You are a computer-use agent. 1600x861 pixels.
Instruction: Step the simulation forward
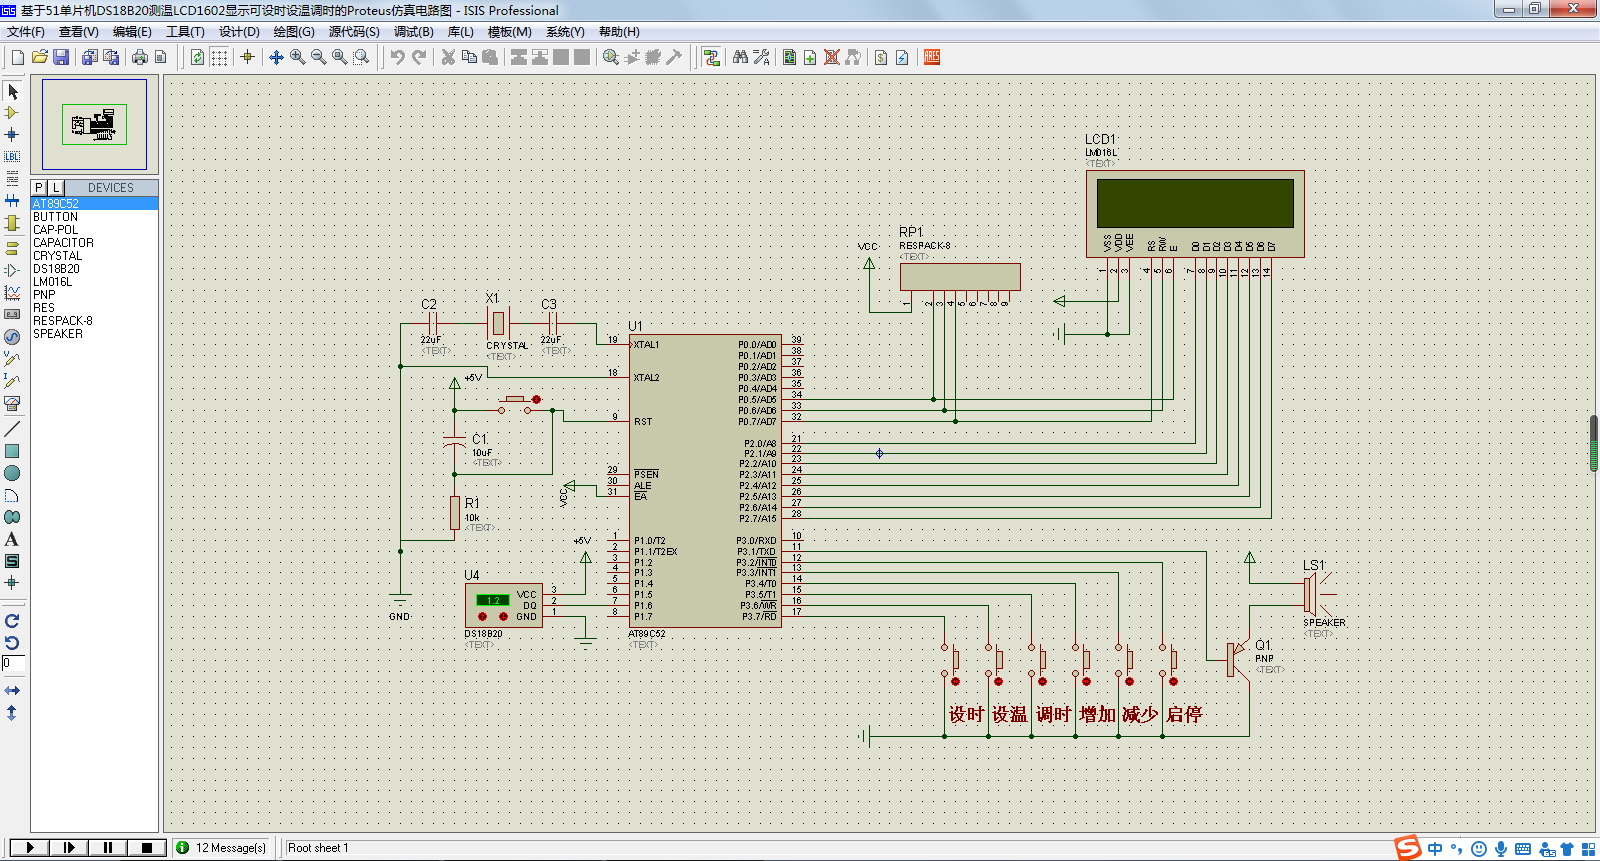pos(68,847)
